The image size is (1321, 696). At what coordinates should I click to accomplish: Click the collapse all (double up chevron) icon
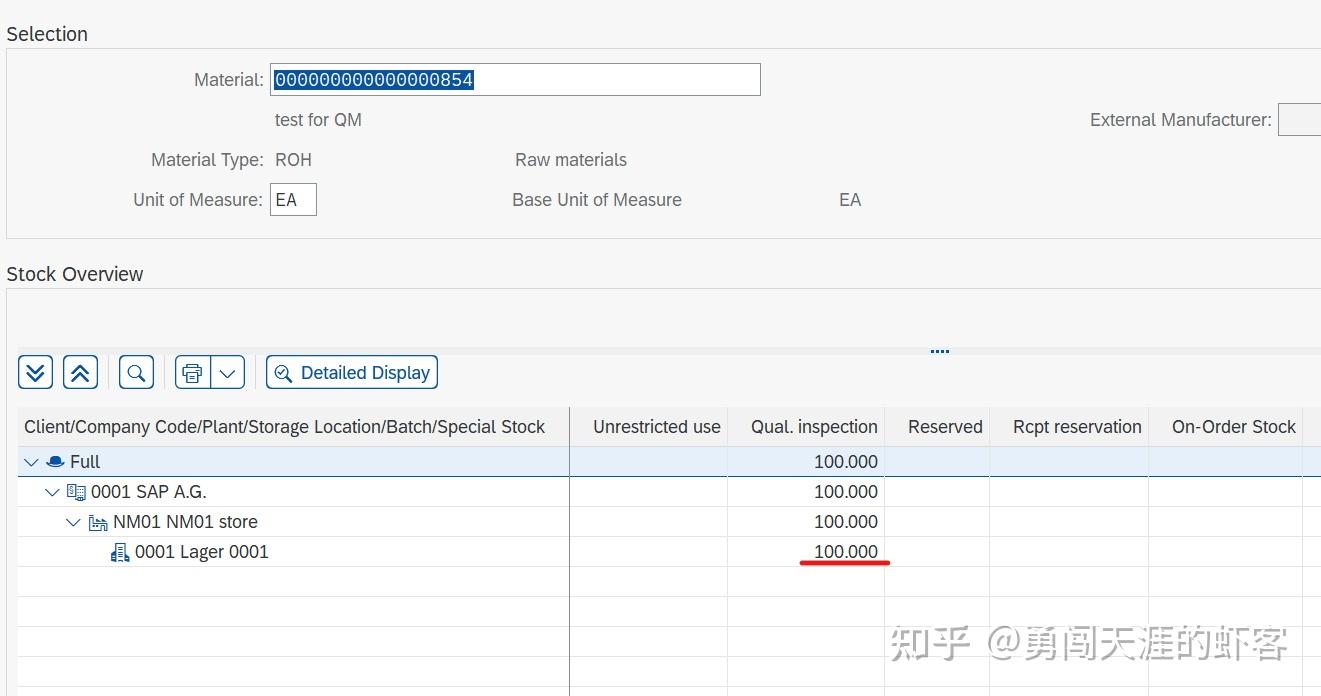pyautogui.click(x=80, y=371)
